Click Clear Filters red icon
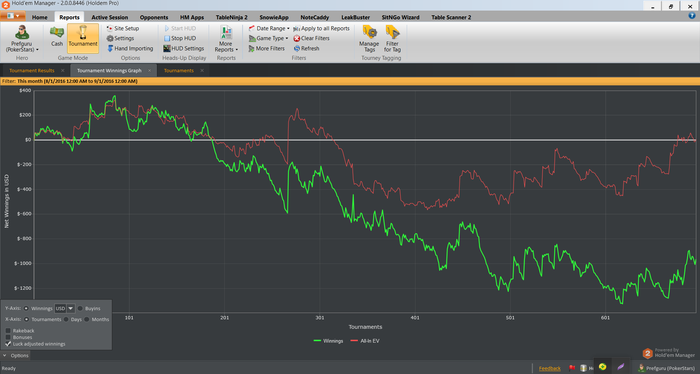This screenshot has height=374, width=700. pos(296,38)
